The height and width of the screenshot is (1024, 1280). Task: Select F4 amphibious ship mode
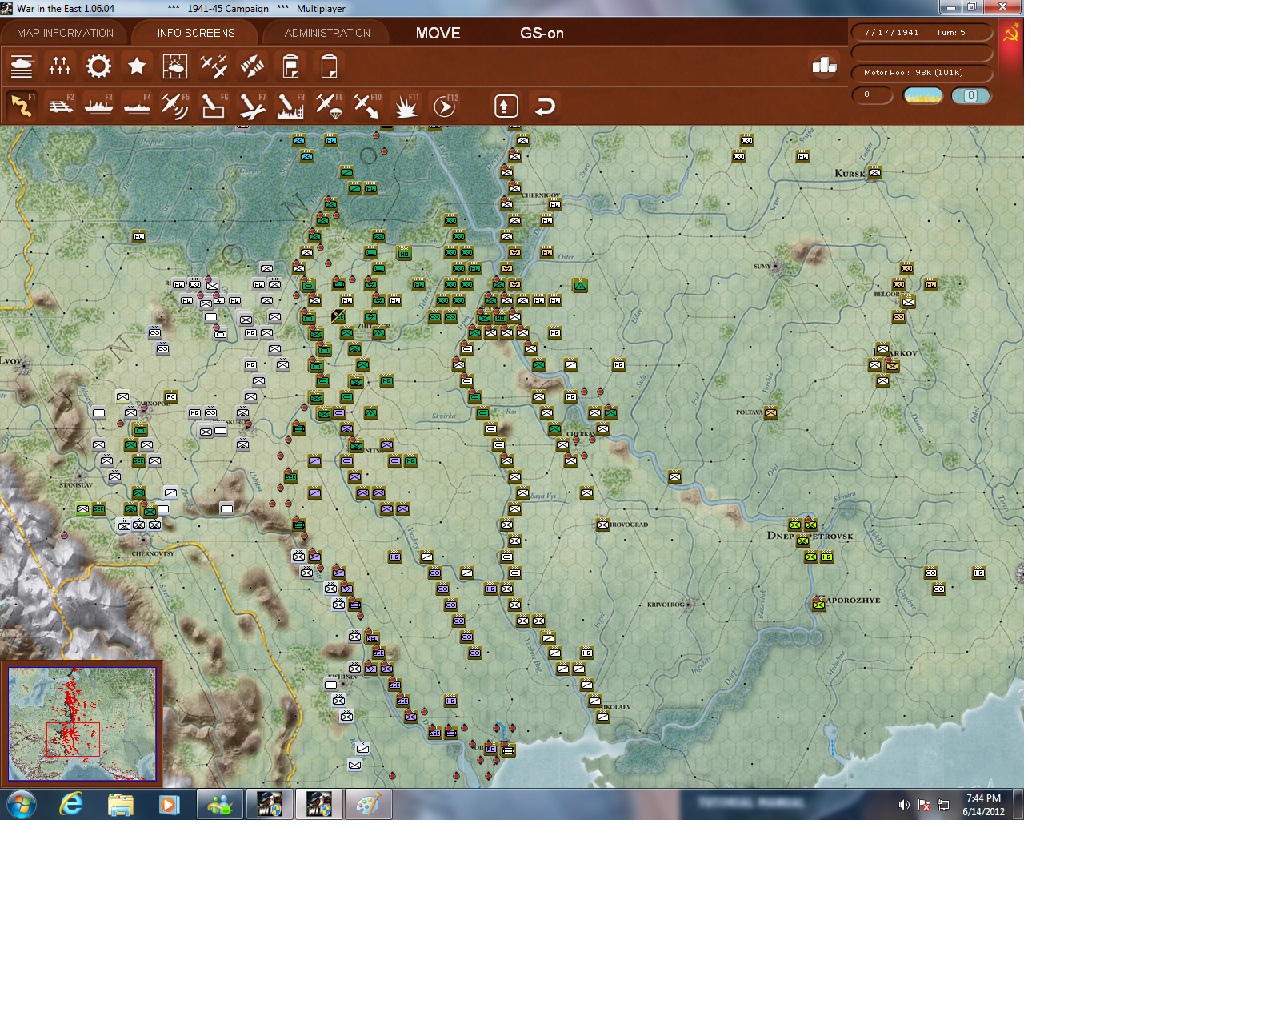point(137,105)
